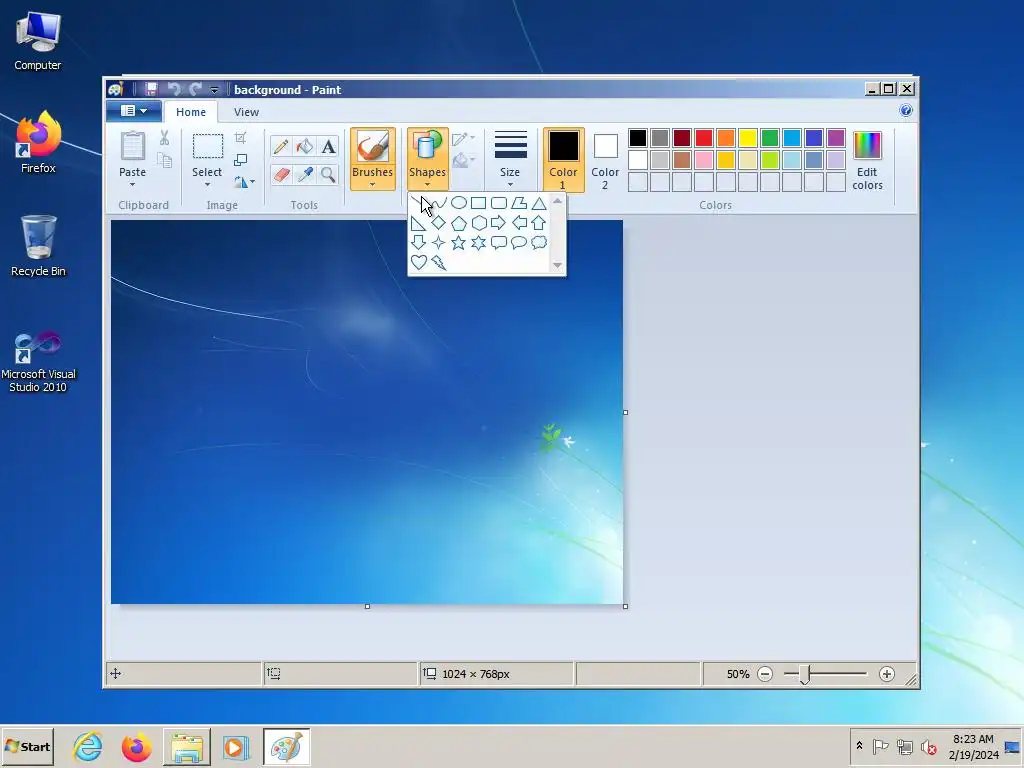Viewport: 1024px width, 768px height.
Task: Choose the Oval callout shape
Action: pyautogui.click(x=519, y=243)
